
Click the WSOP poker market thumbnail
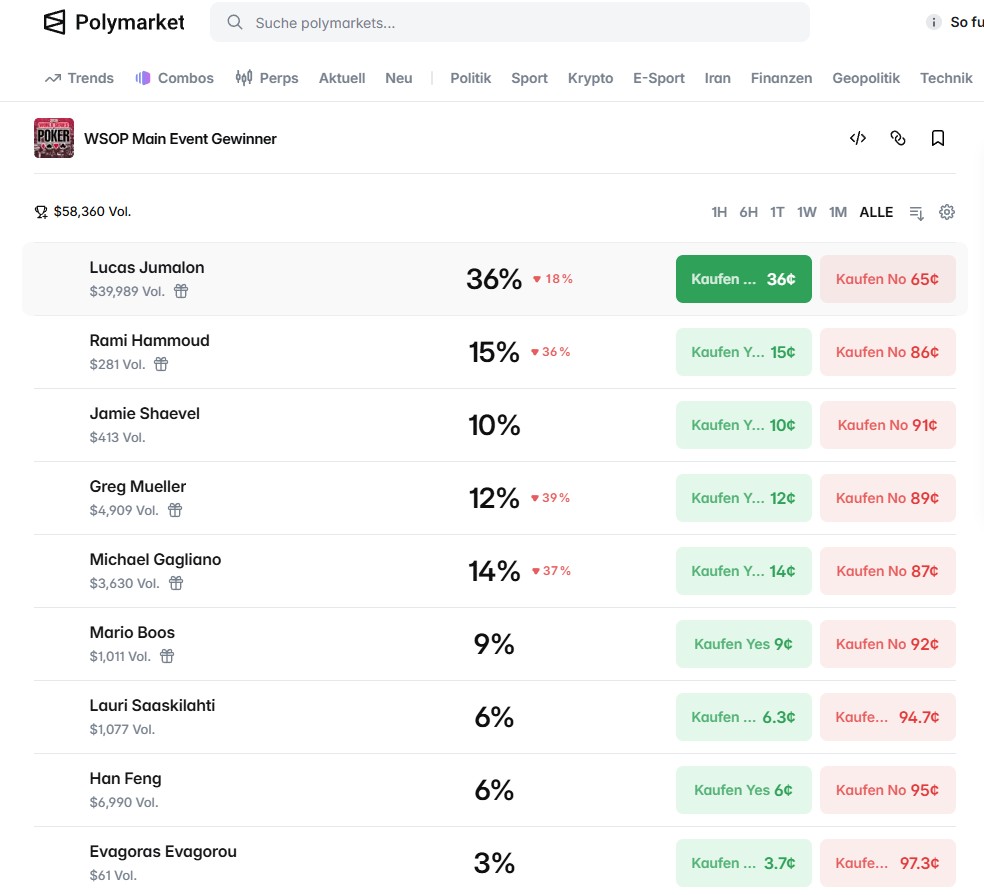pyautogui.click(x=54, y=138)
